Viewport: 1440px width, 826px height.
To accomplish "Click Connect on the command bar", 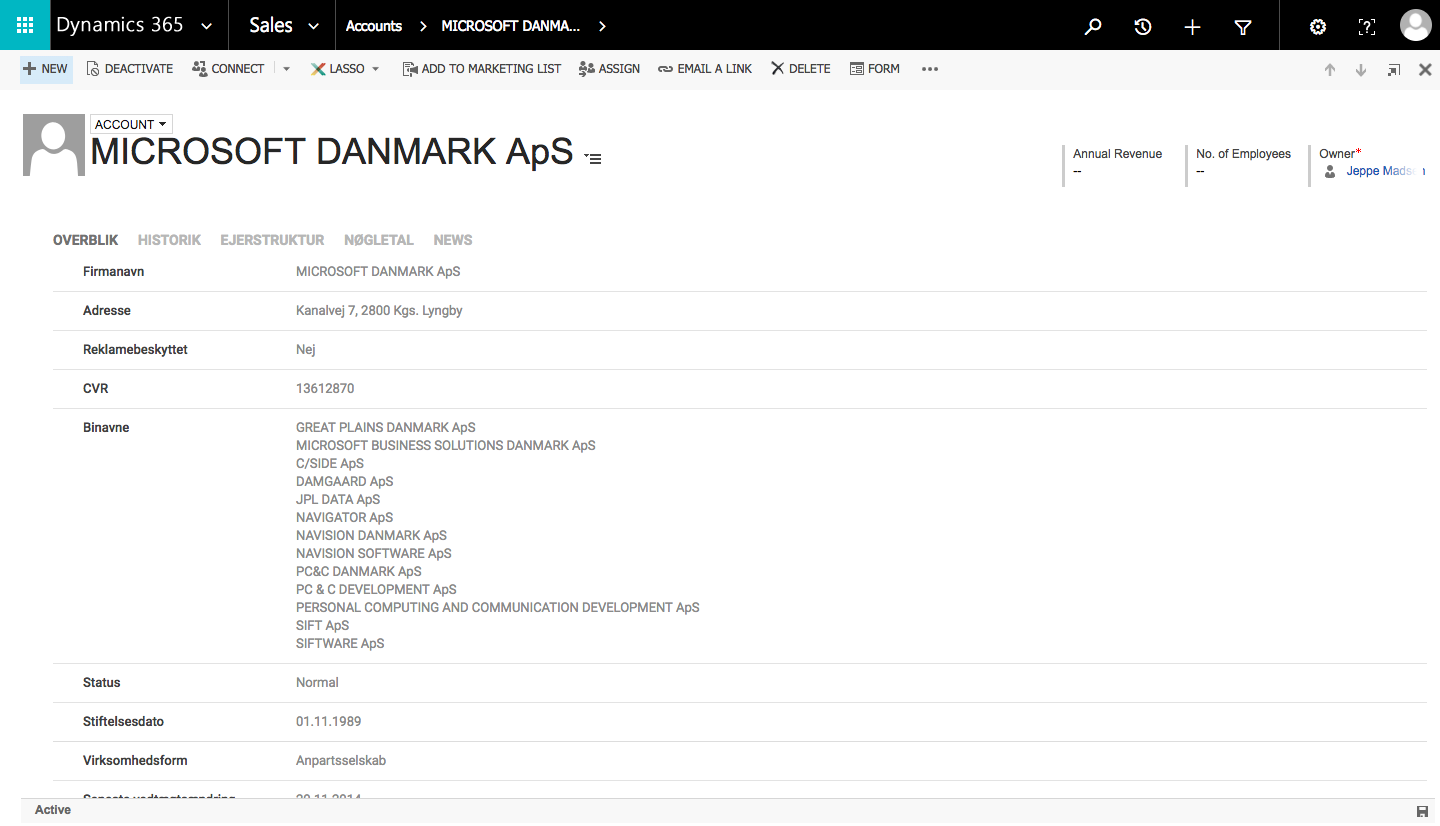I will pos(228,69).
